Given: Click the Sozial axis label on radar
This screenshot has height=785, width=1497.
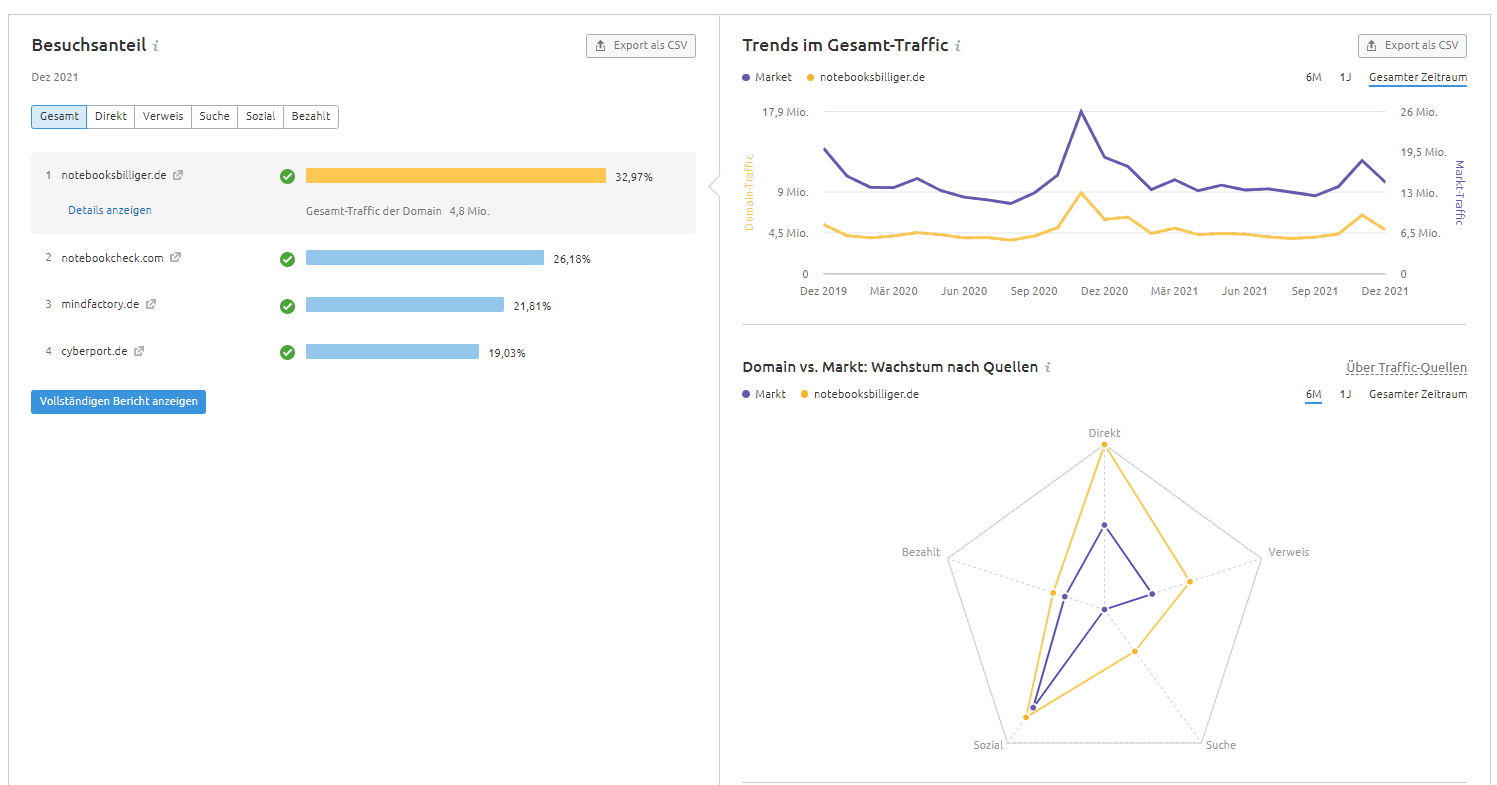Looking at the screenshot, I should click(988, 745).
